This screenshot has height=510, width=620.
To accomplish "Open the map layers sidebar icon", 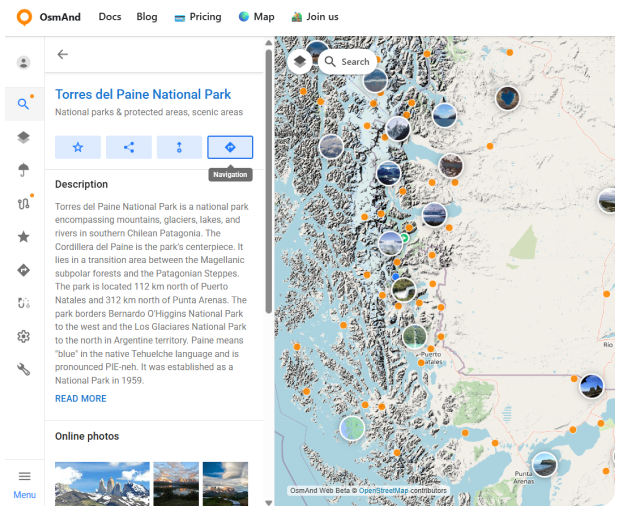I will coord(24,137).
